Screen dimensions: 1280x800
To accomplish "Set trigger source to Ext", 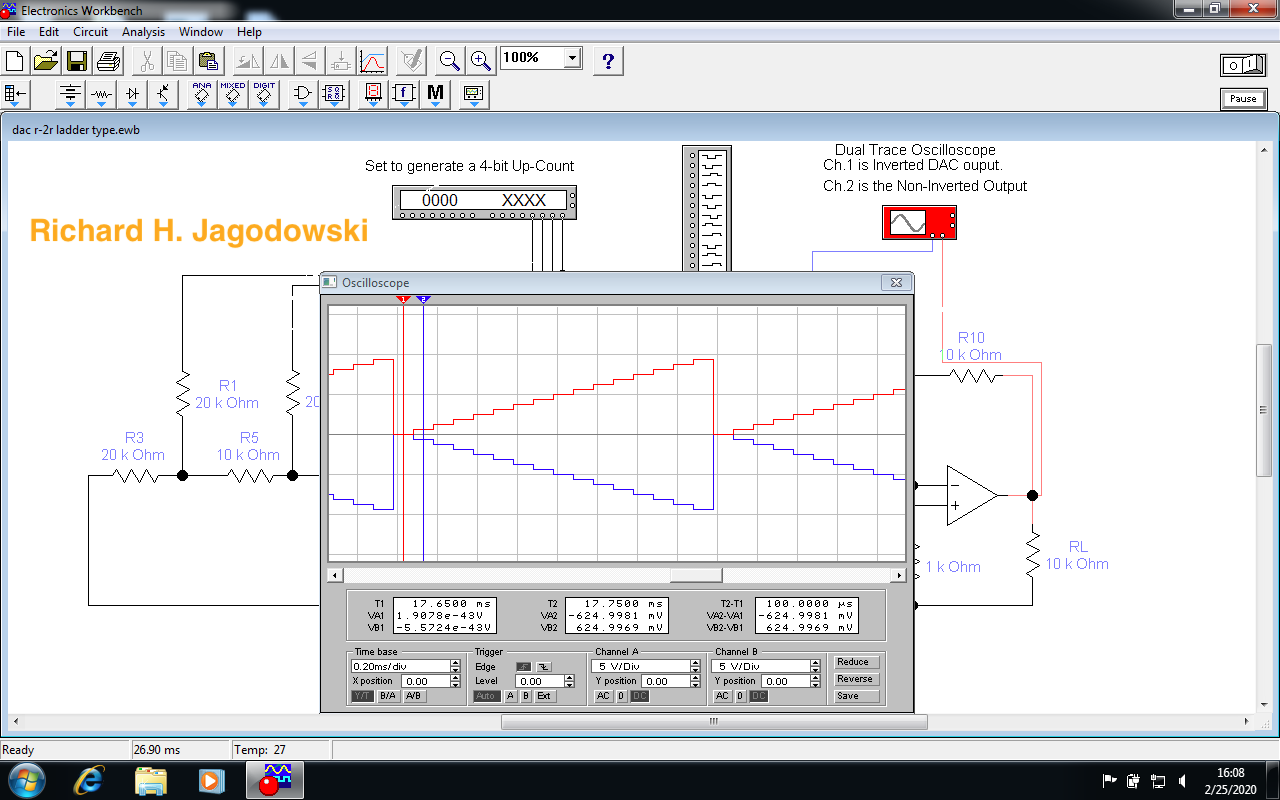I will (x=544, y=696).
